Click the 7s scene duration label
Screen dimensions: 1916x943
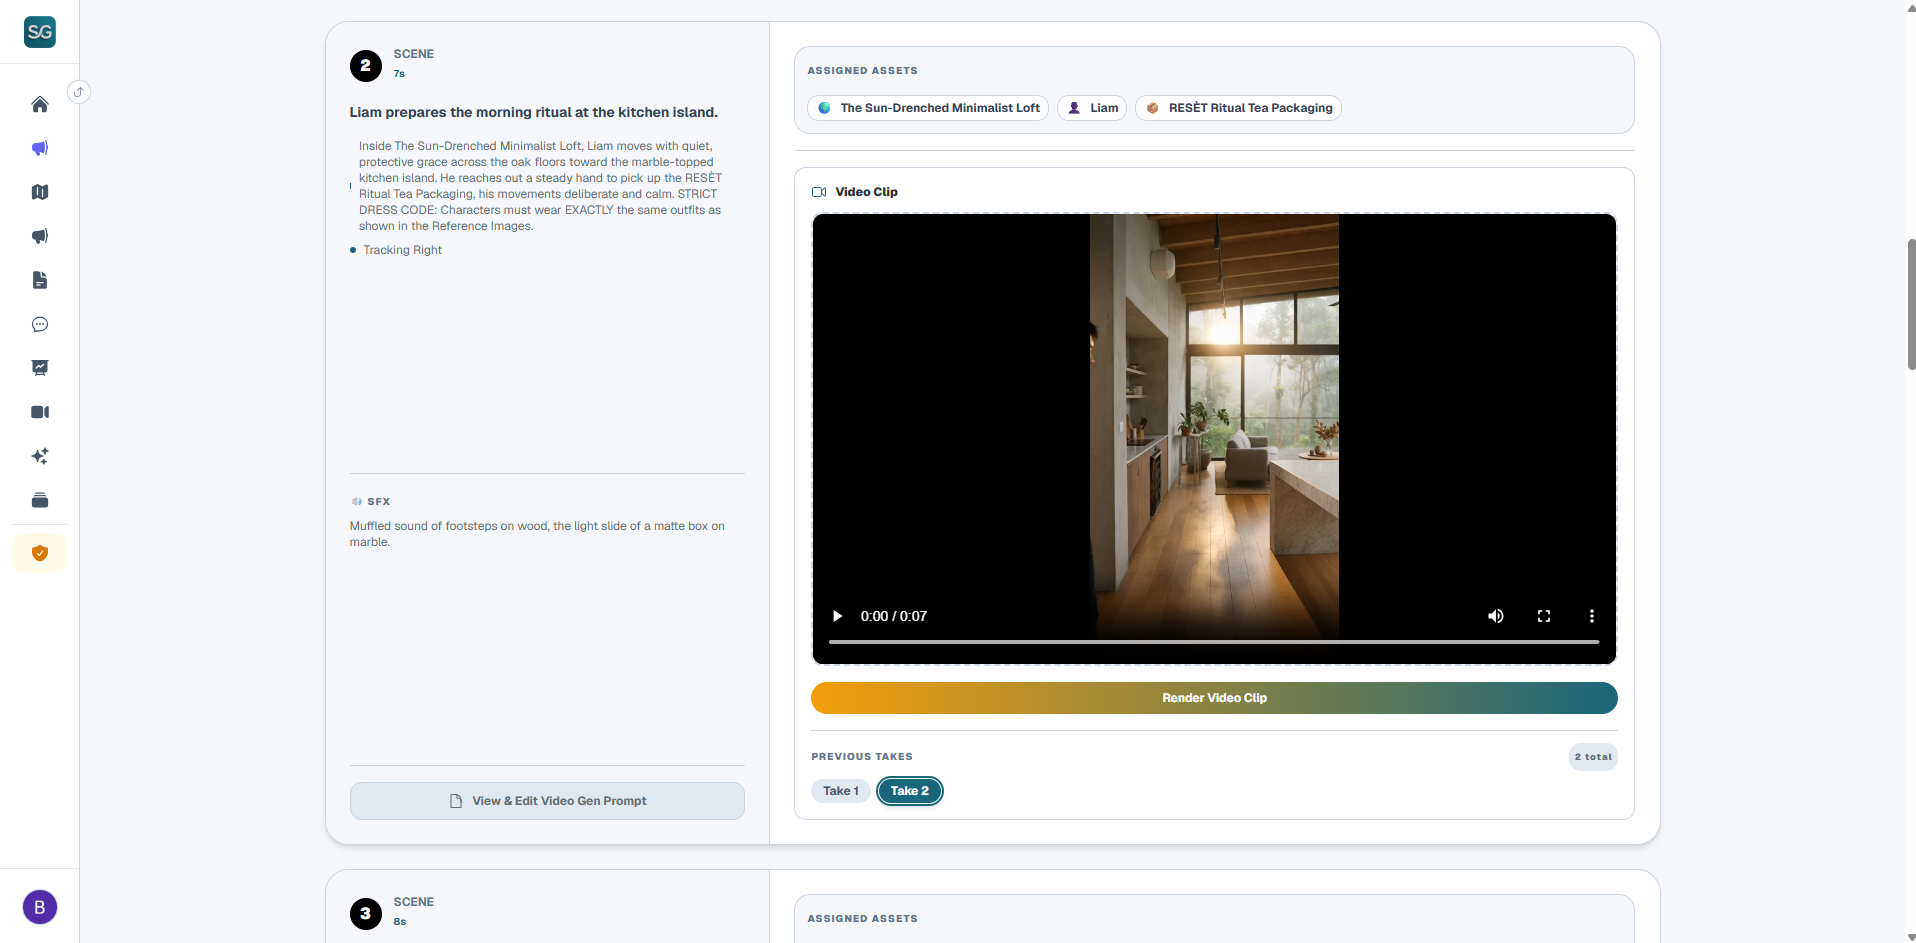pyautogui.click(x=399, y=74)
